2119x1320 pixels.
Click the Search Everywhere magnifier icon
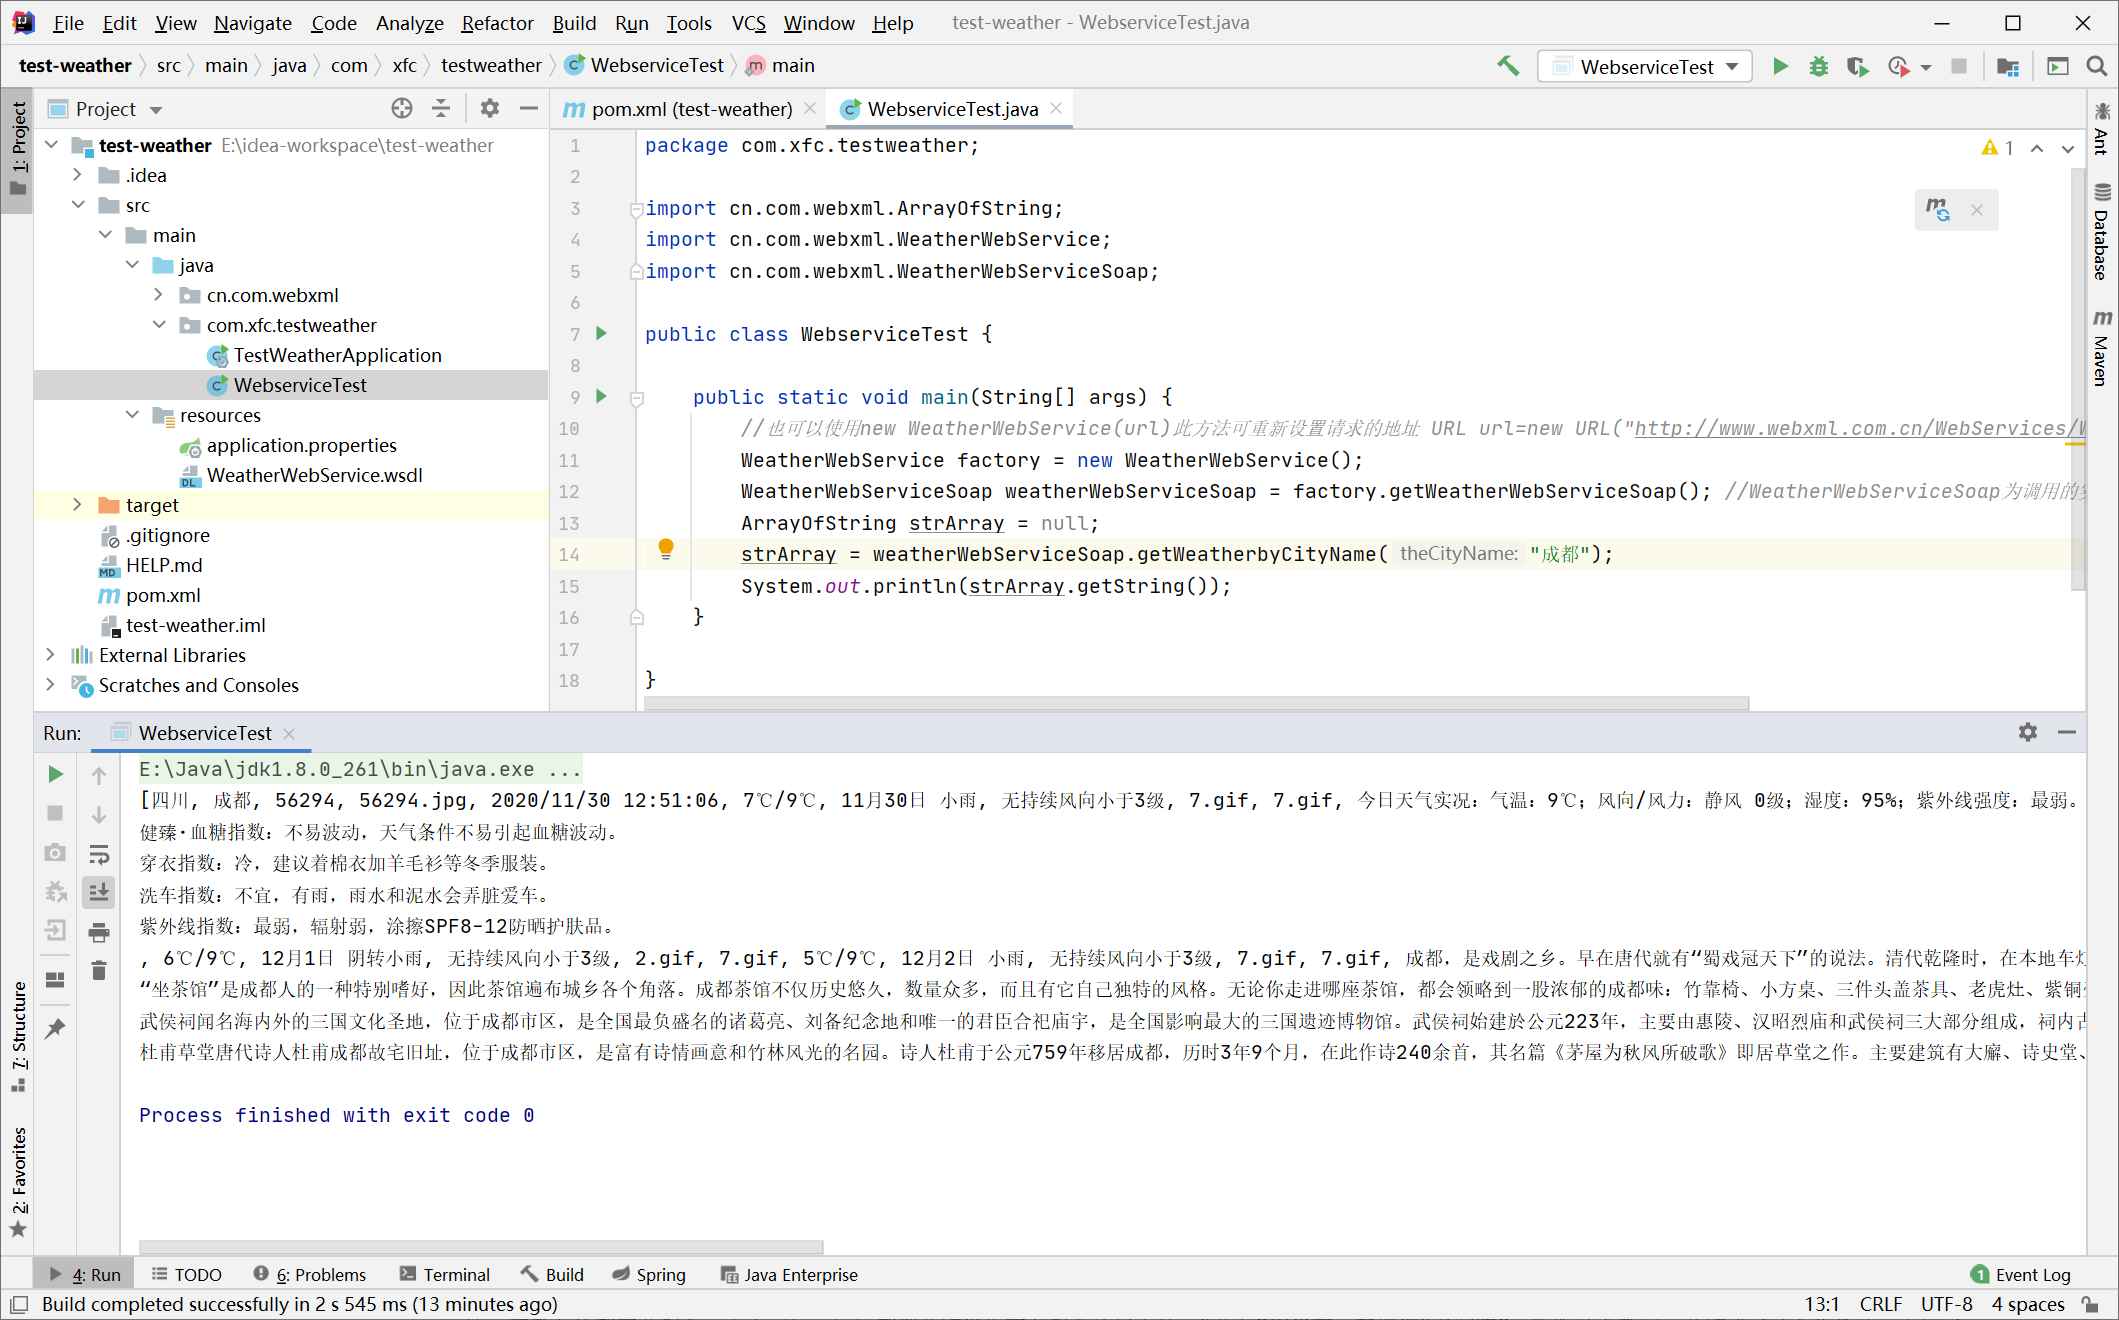click(2097, 66)
